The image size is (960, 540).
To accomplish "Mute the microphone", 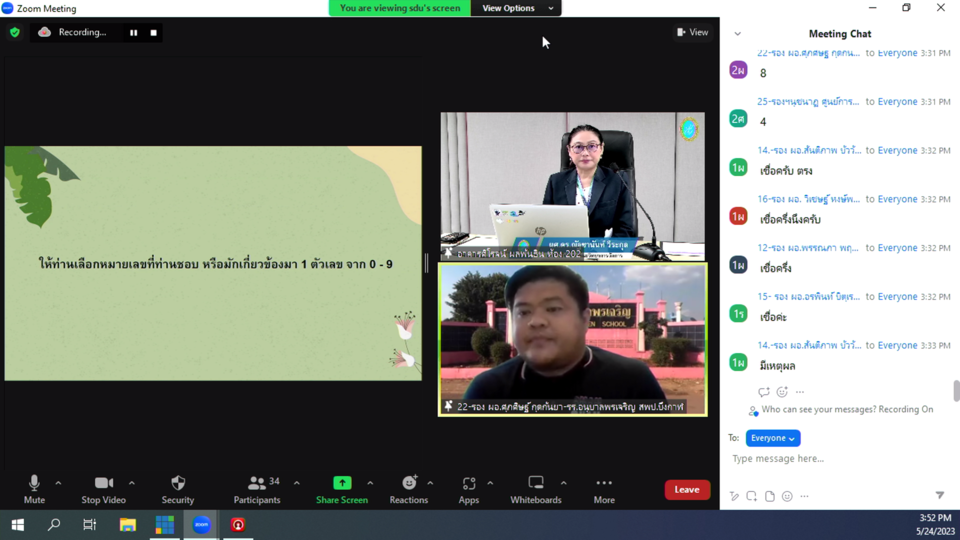I will tap(34, 487).
